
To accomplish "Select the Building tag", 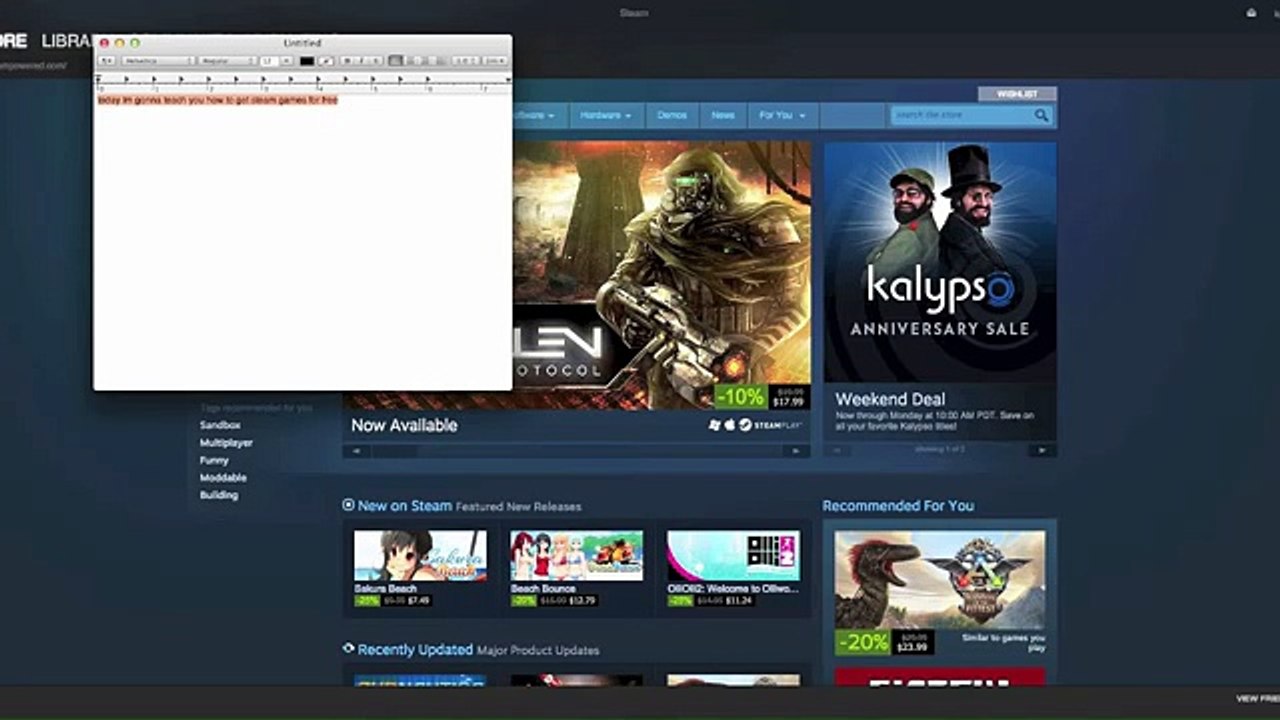I will pyautogui.click(x=219, y=495).
